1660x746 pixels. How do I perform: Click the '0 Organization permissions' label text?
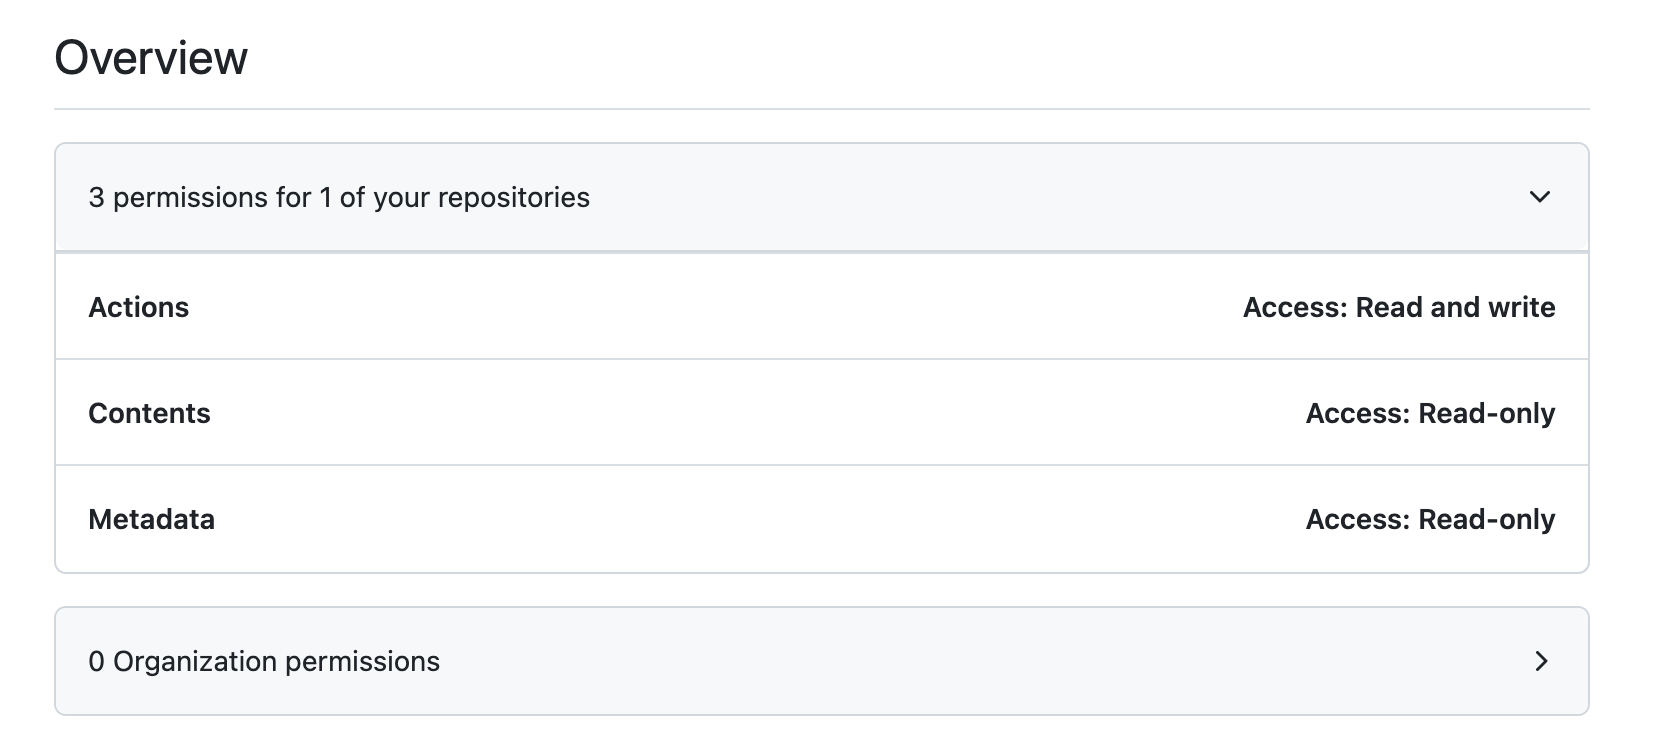pyautogui.click(x=265, y=661)
